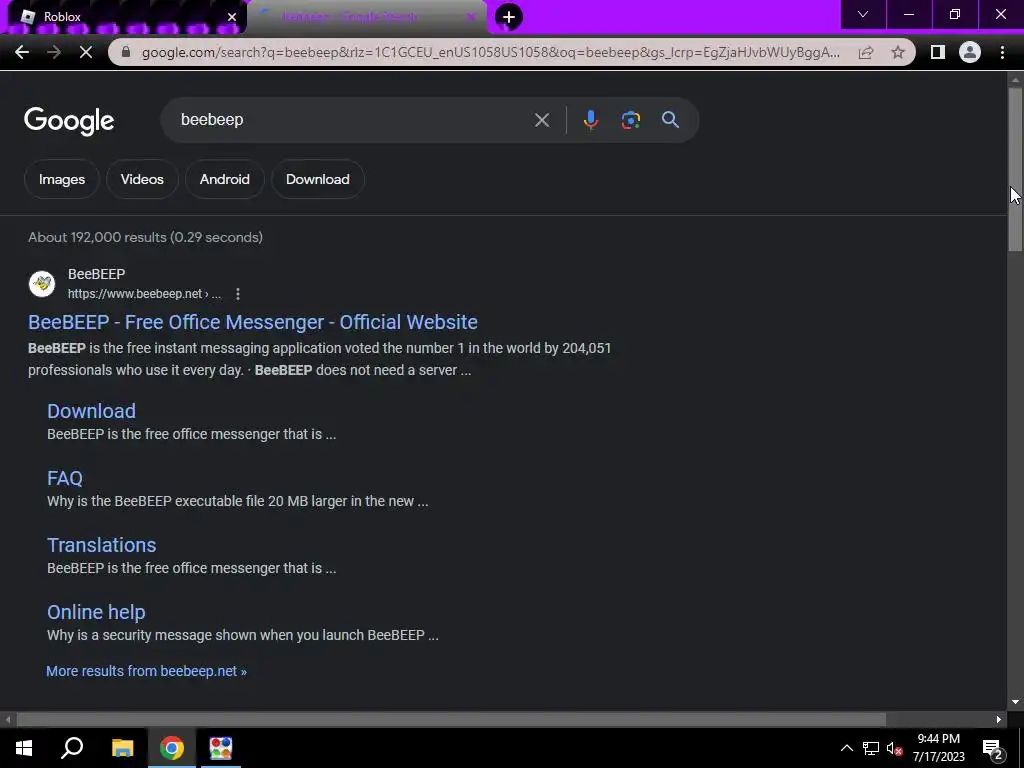Screen dimensions: 1024x768
Task: Select the beebeep Google Search tab
Action: [366, 17]
